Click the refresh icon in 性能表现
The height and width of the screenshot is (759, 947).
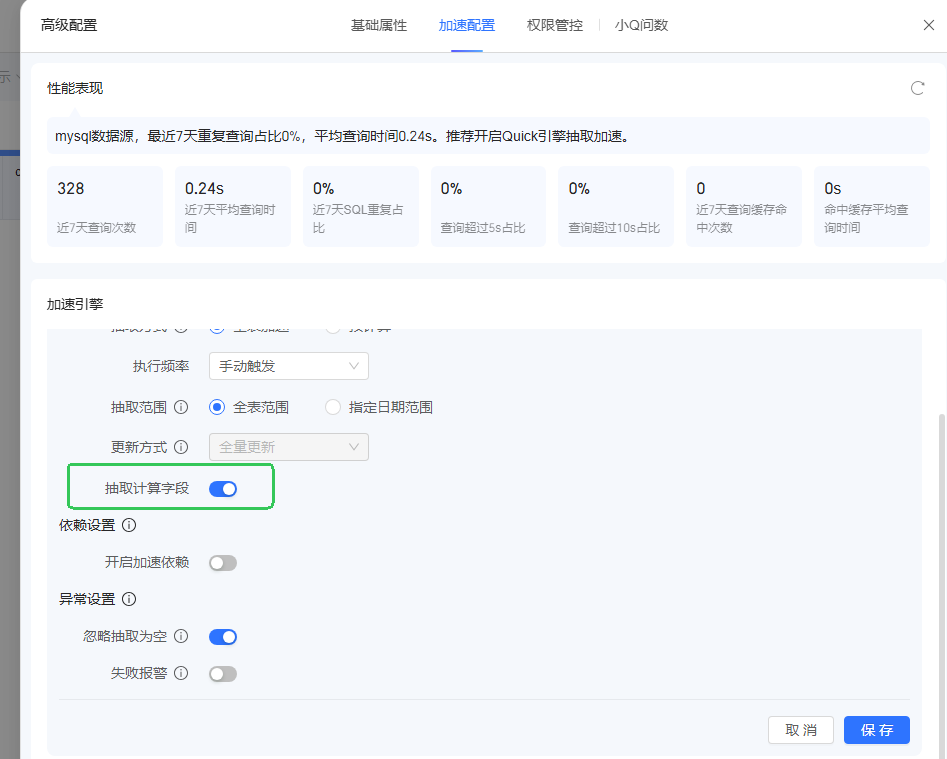click(x=917, y=88)
